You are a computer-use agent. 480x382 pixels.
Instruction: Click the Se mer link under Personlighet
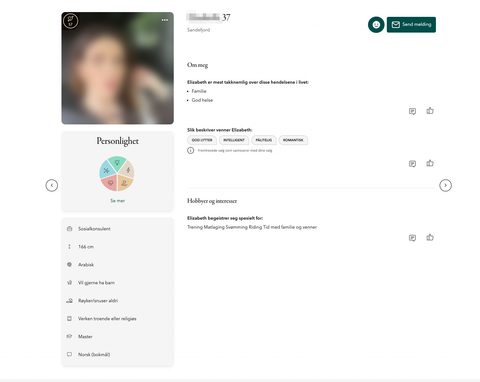click(117, 201)
